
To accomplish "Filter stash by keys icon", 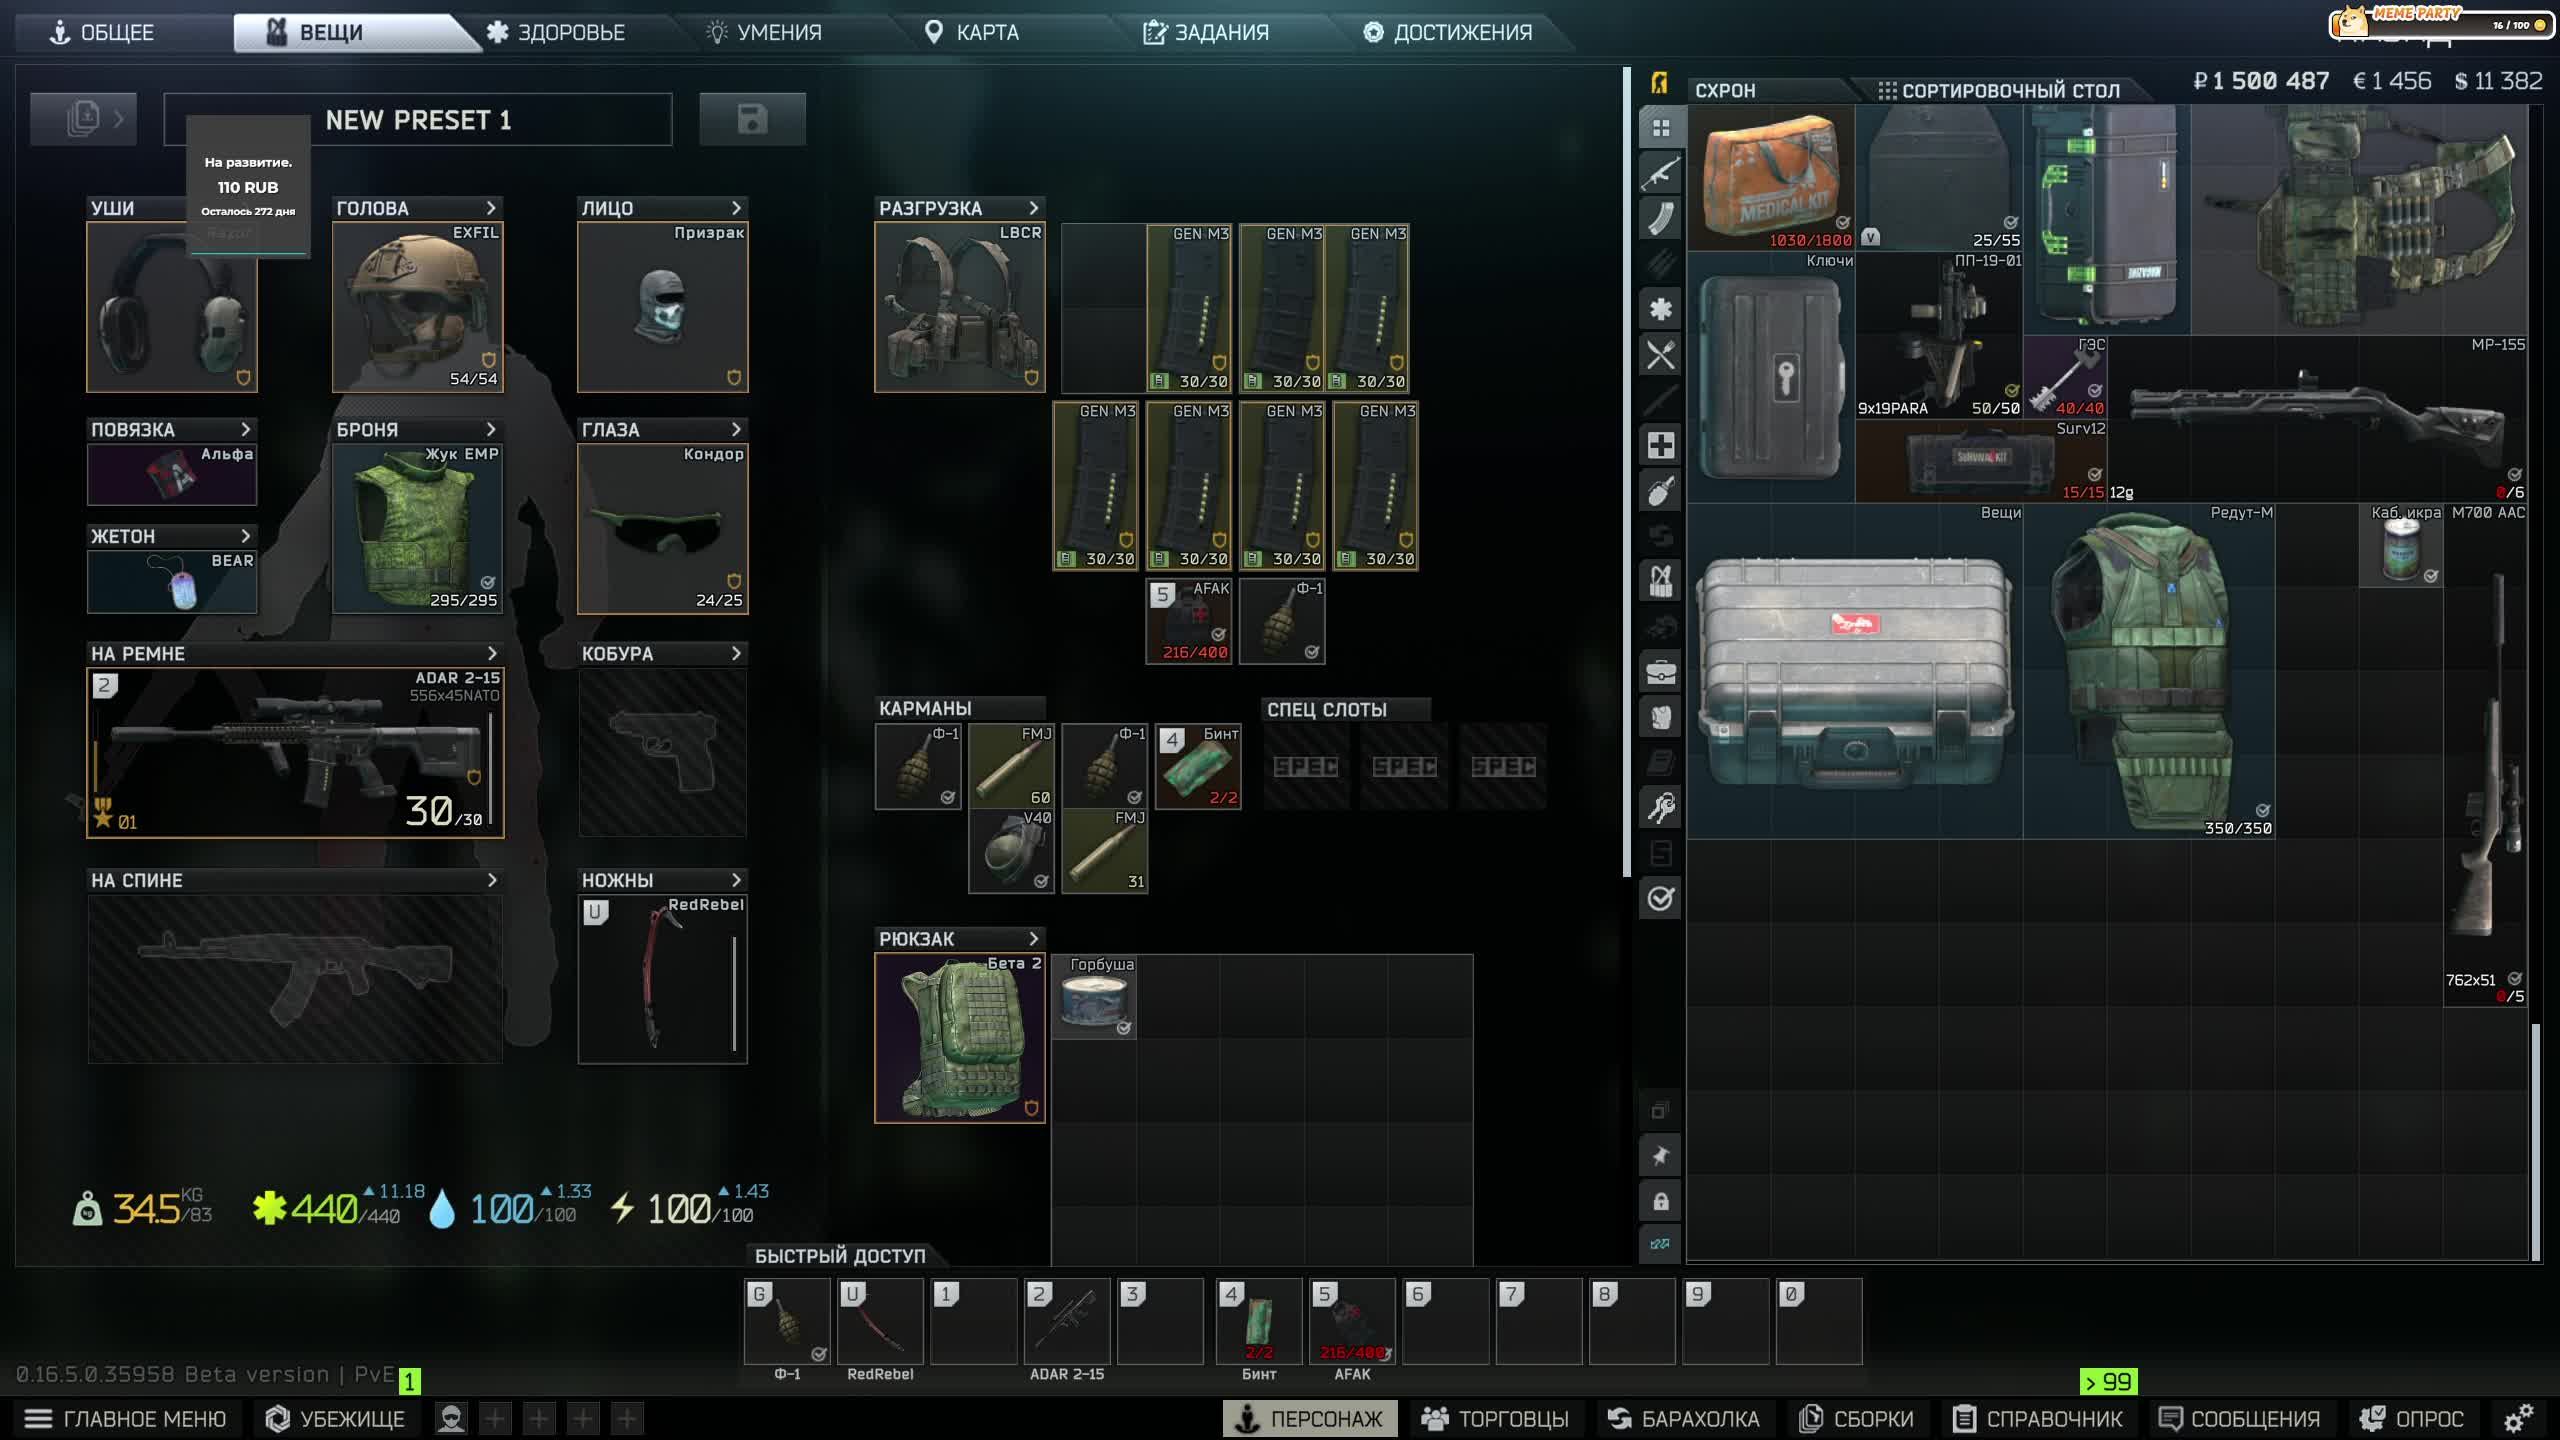I will pos(1660,807).
